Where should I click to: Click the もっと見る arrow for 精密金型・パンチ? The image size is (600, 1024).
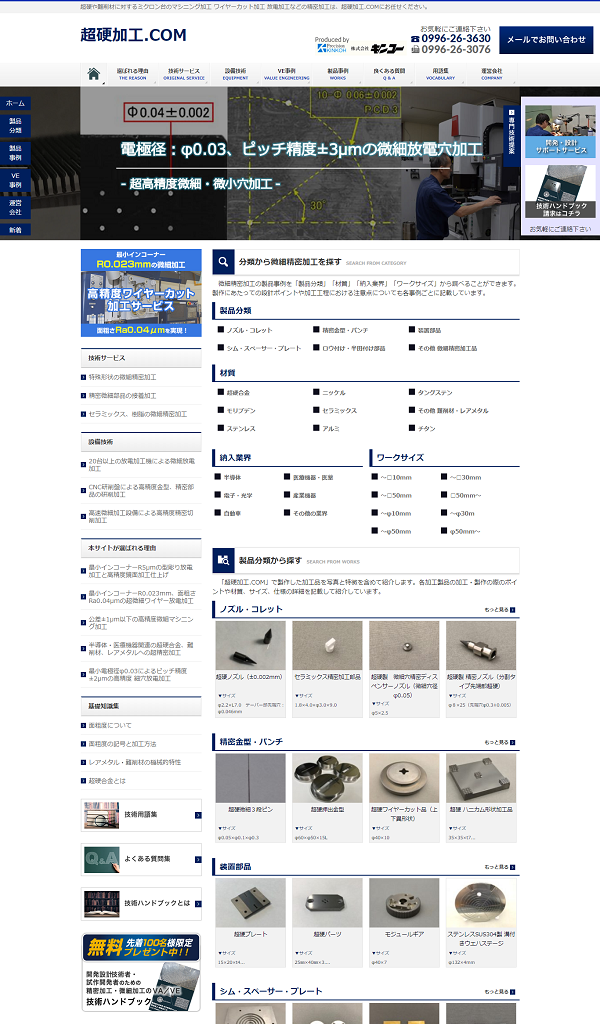(x=513, y=743)
